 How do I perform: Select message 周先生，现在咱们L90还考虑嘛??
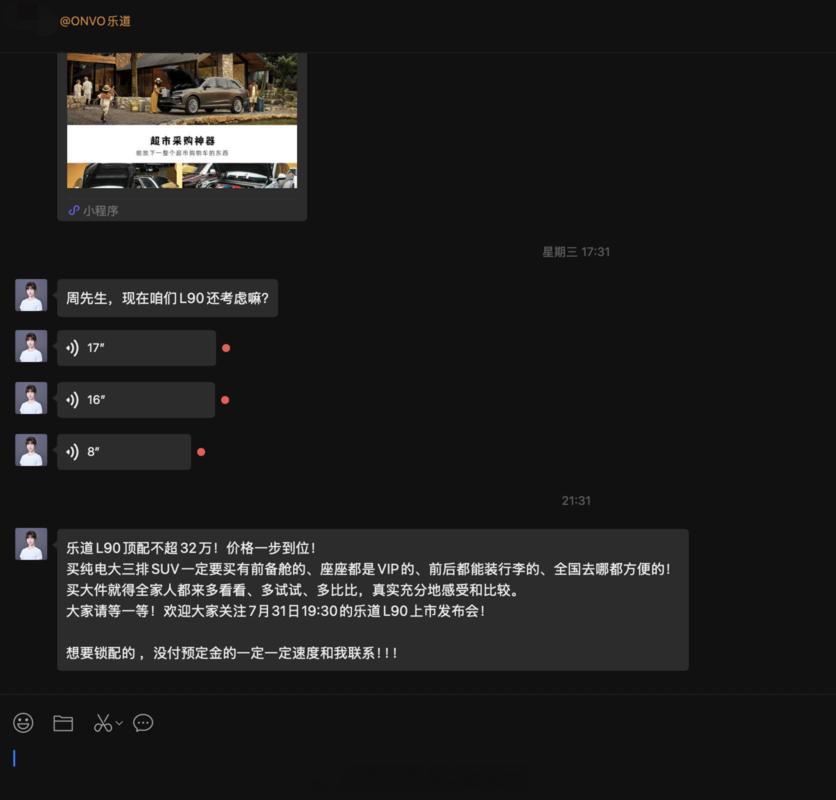click(167, 298)
